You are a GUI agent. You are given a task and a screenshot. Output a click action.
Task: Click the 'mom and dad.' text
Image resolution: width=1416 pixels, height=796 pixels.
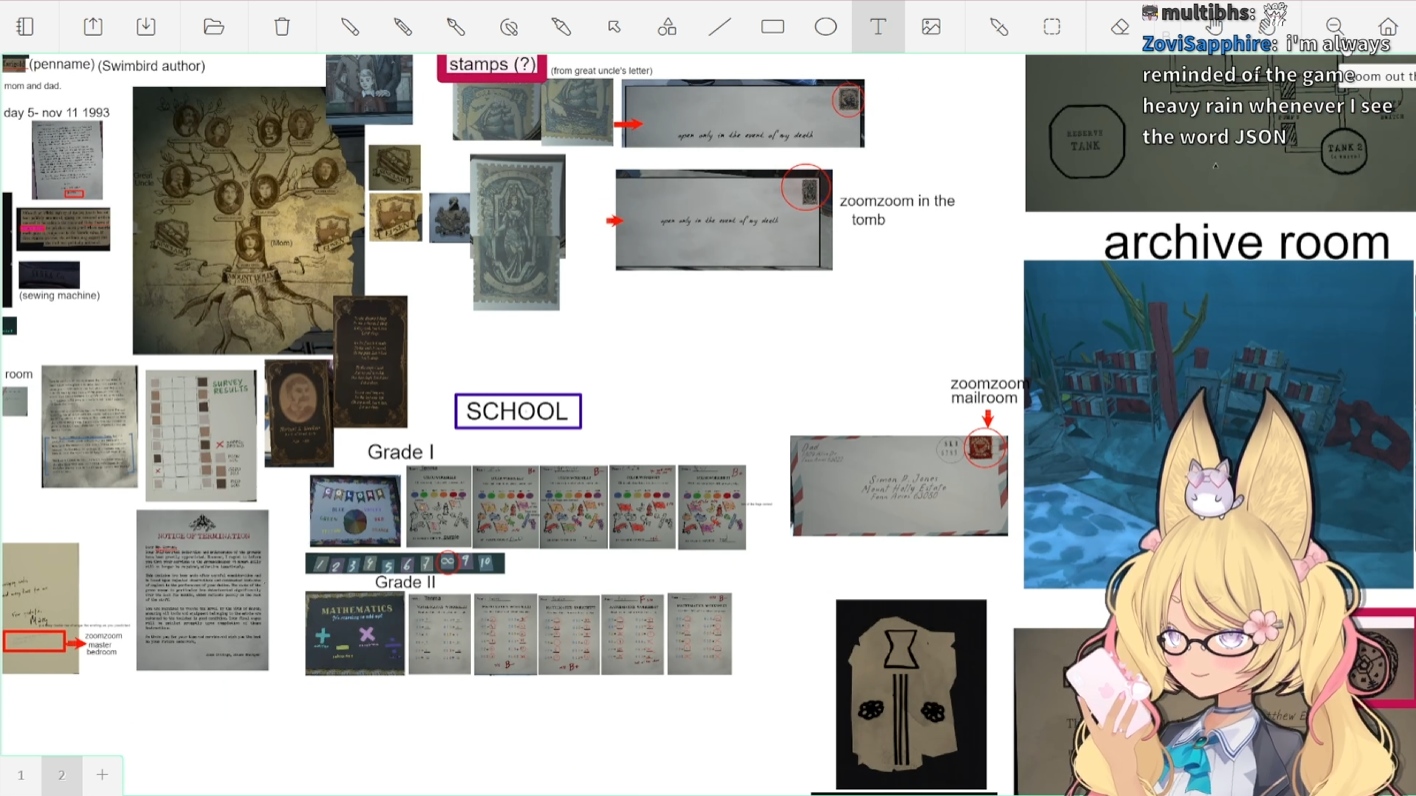32,87
